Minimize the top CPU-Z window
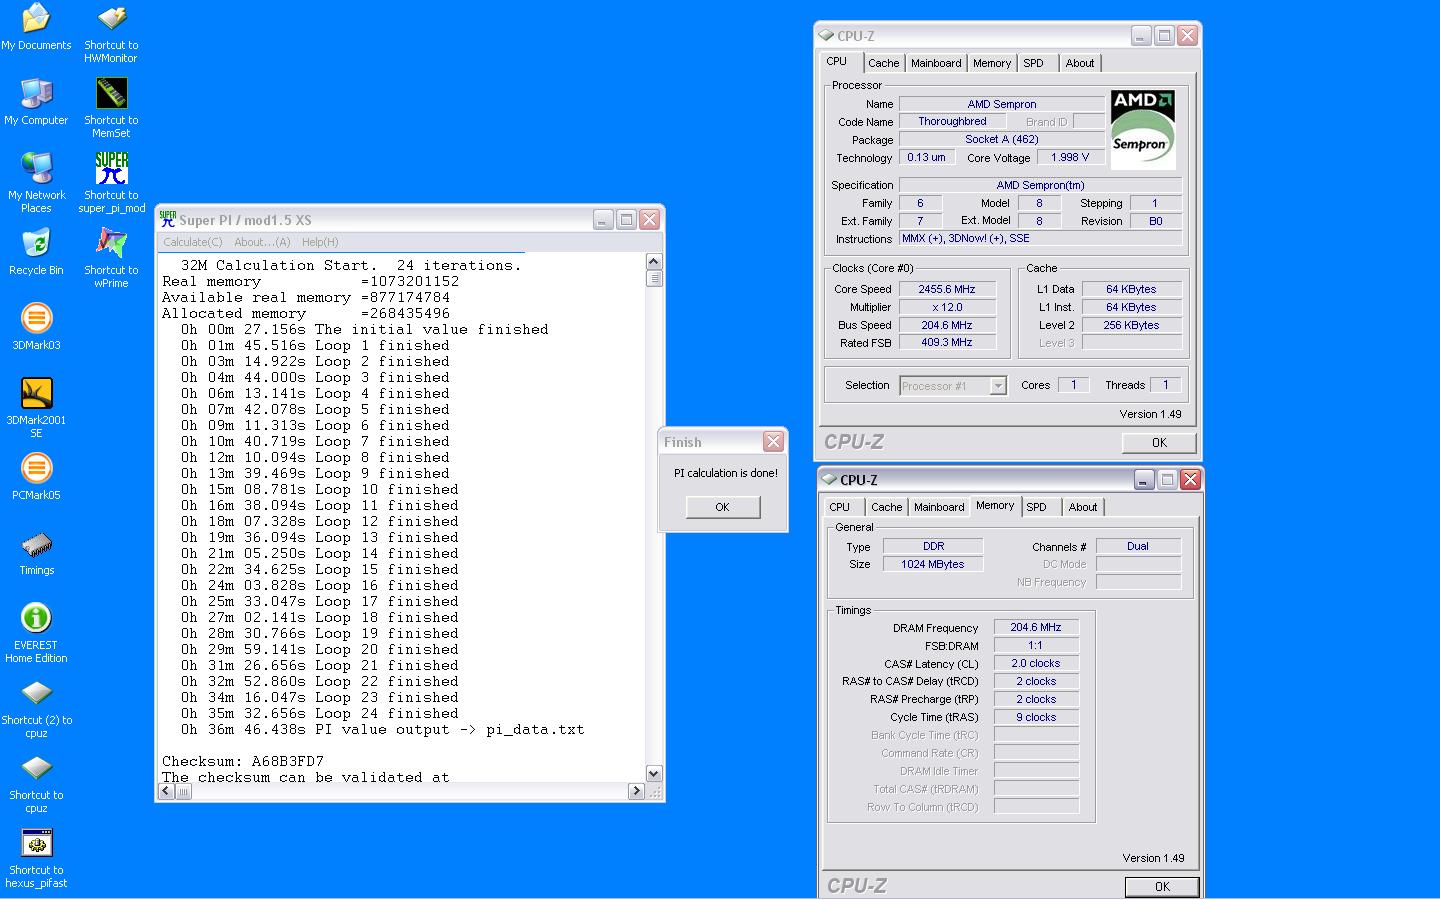 pyautogui.click(x=1141, y=35)
